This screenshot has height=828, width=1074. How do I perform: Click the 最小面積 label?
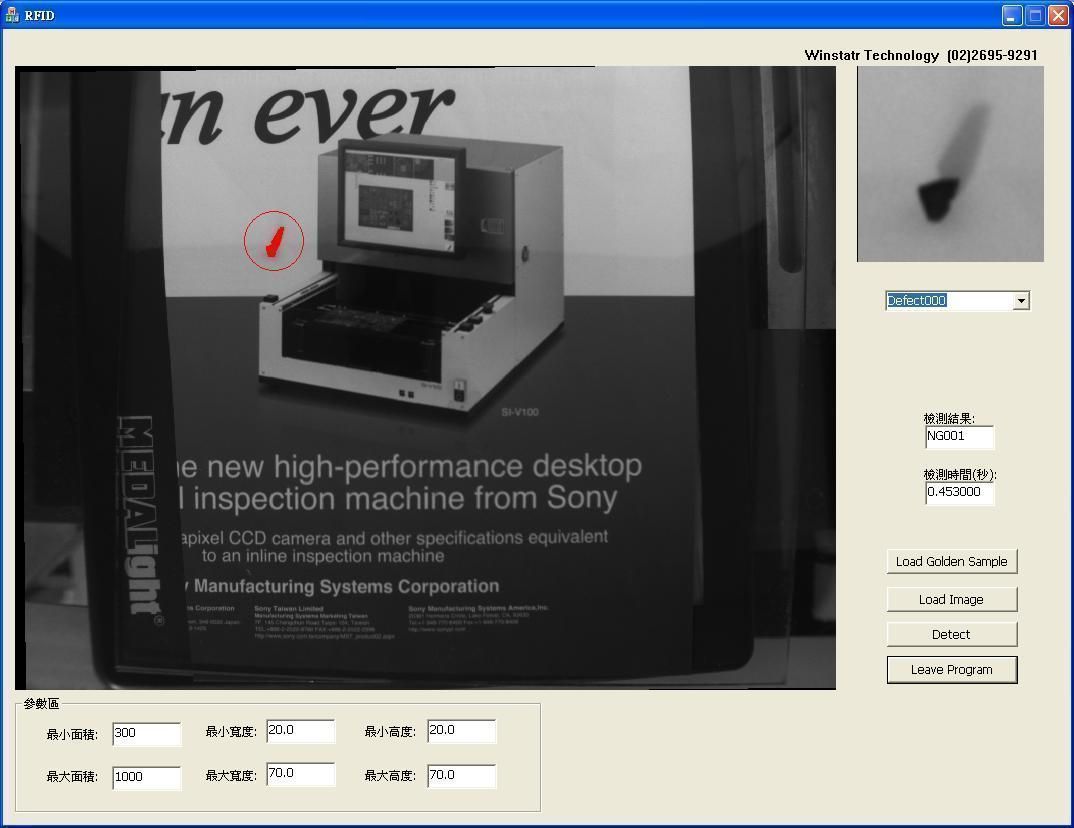(72, 735)
